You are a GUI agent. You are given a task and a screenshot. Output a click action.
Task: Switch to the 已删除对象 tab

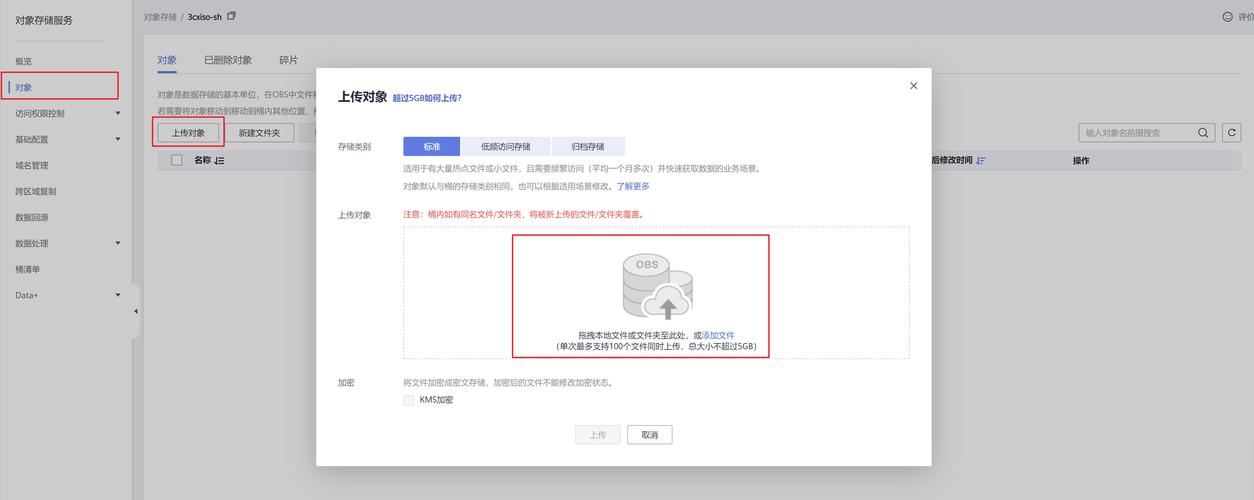coord(228,60)
